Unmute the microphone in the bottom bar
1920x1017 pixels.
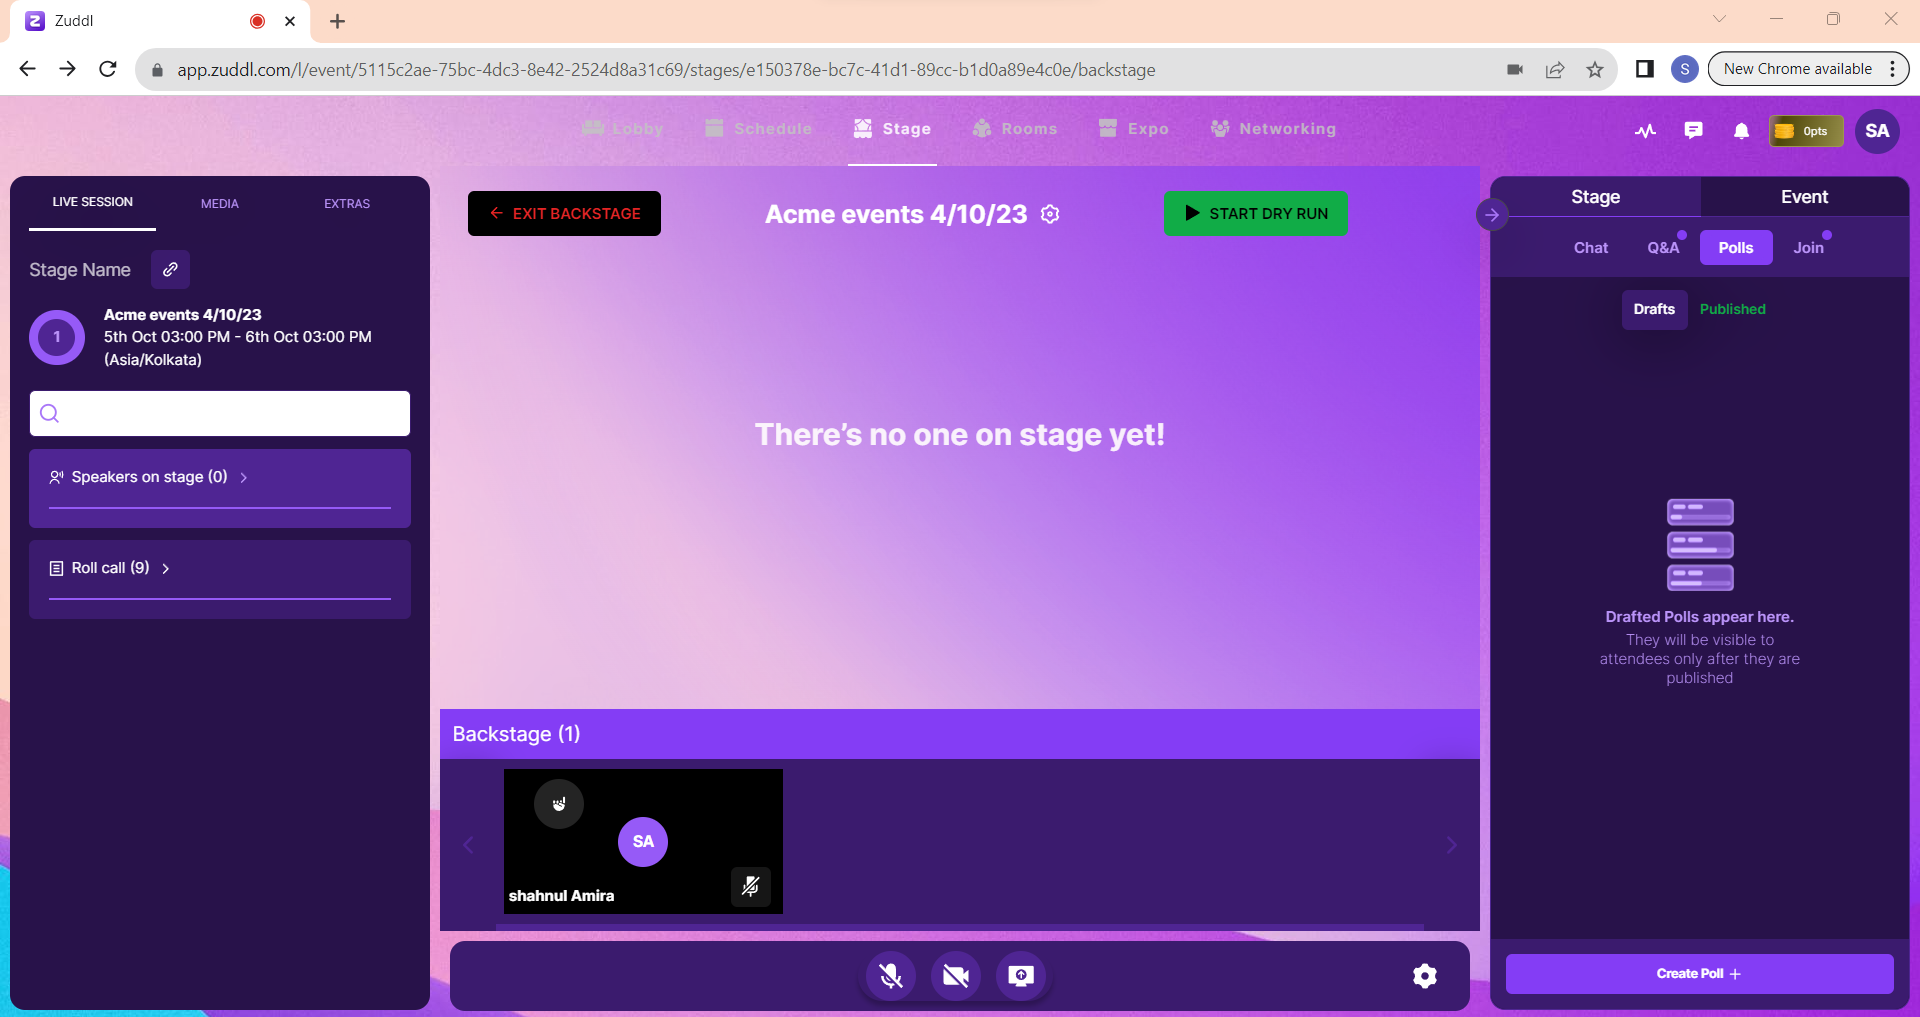click(891, 976)
